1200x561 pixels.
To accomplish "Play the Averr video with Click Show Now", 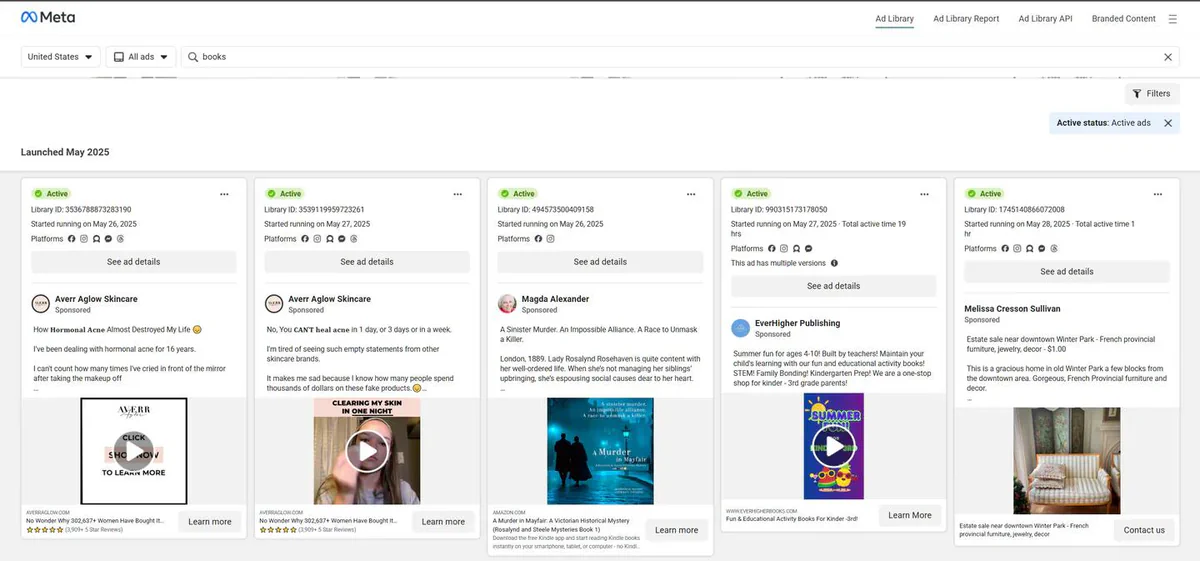I will coord(134,450).
